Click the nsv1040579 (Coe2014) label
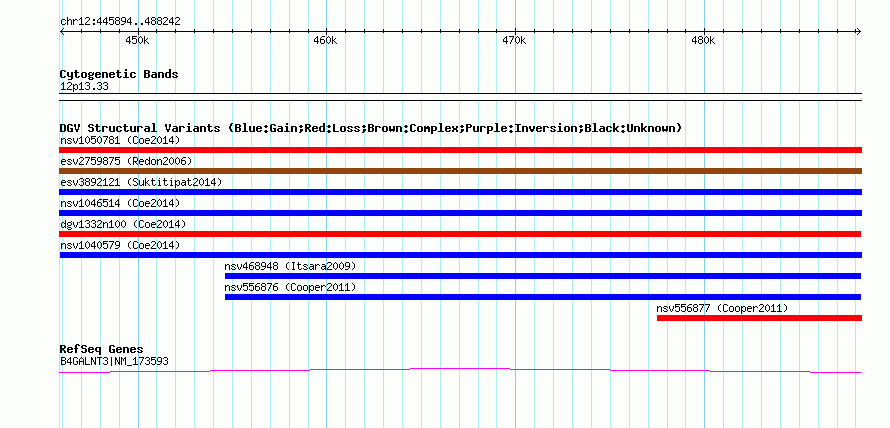The width and height of the screenshot is (890, 428). pyautogui.click(x=120, y=245)
